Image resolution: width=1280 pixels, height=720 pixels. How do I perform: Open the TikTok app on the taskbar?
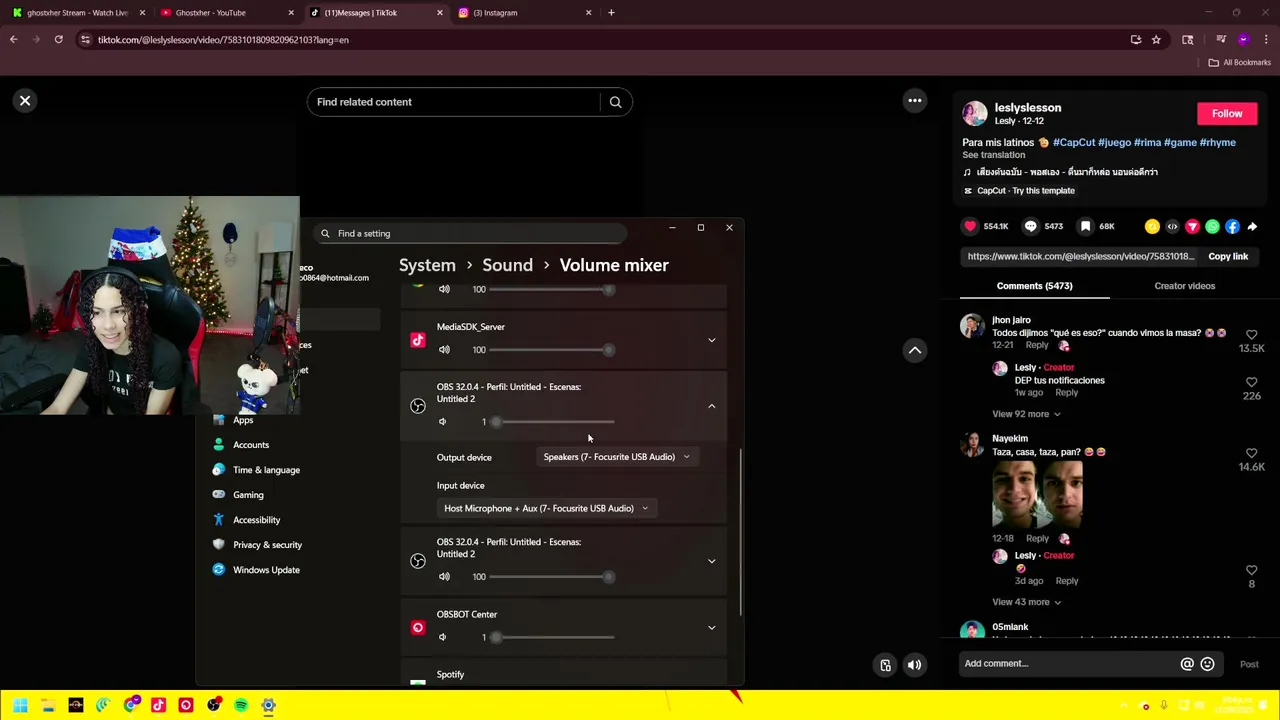click(158, 705)
